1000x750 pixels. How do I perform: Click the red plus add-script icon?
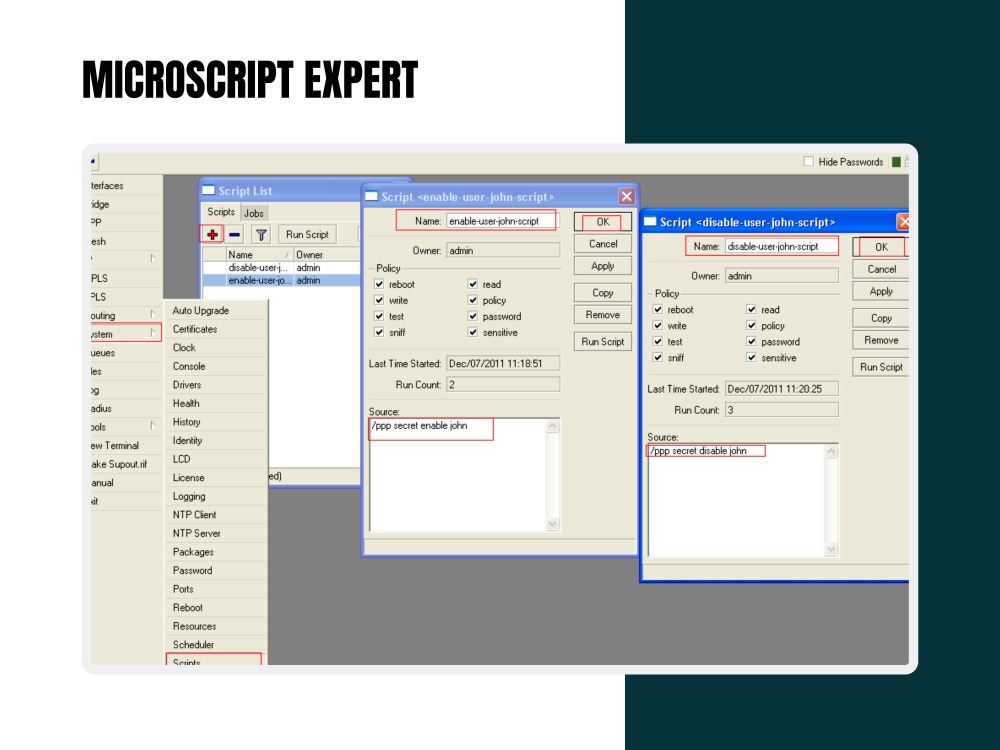[212, 234]
